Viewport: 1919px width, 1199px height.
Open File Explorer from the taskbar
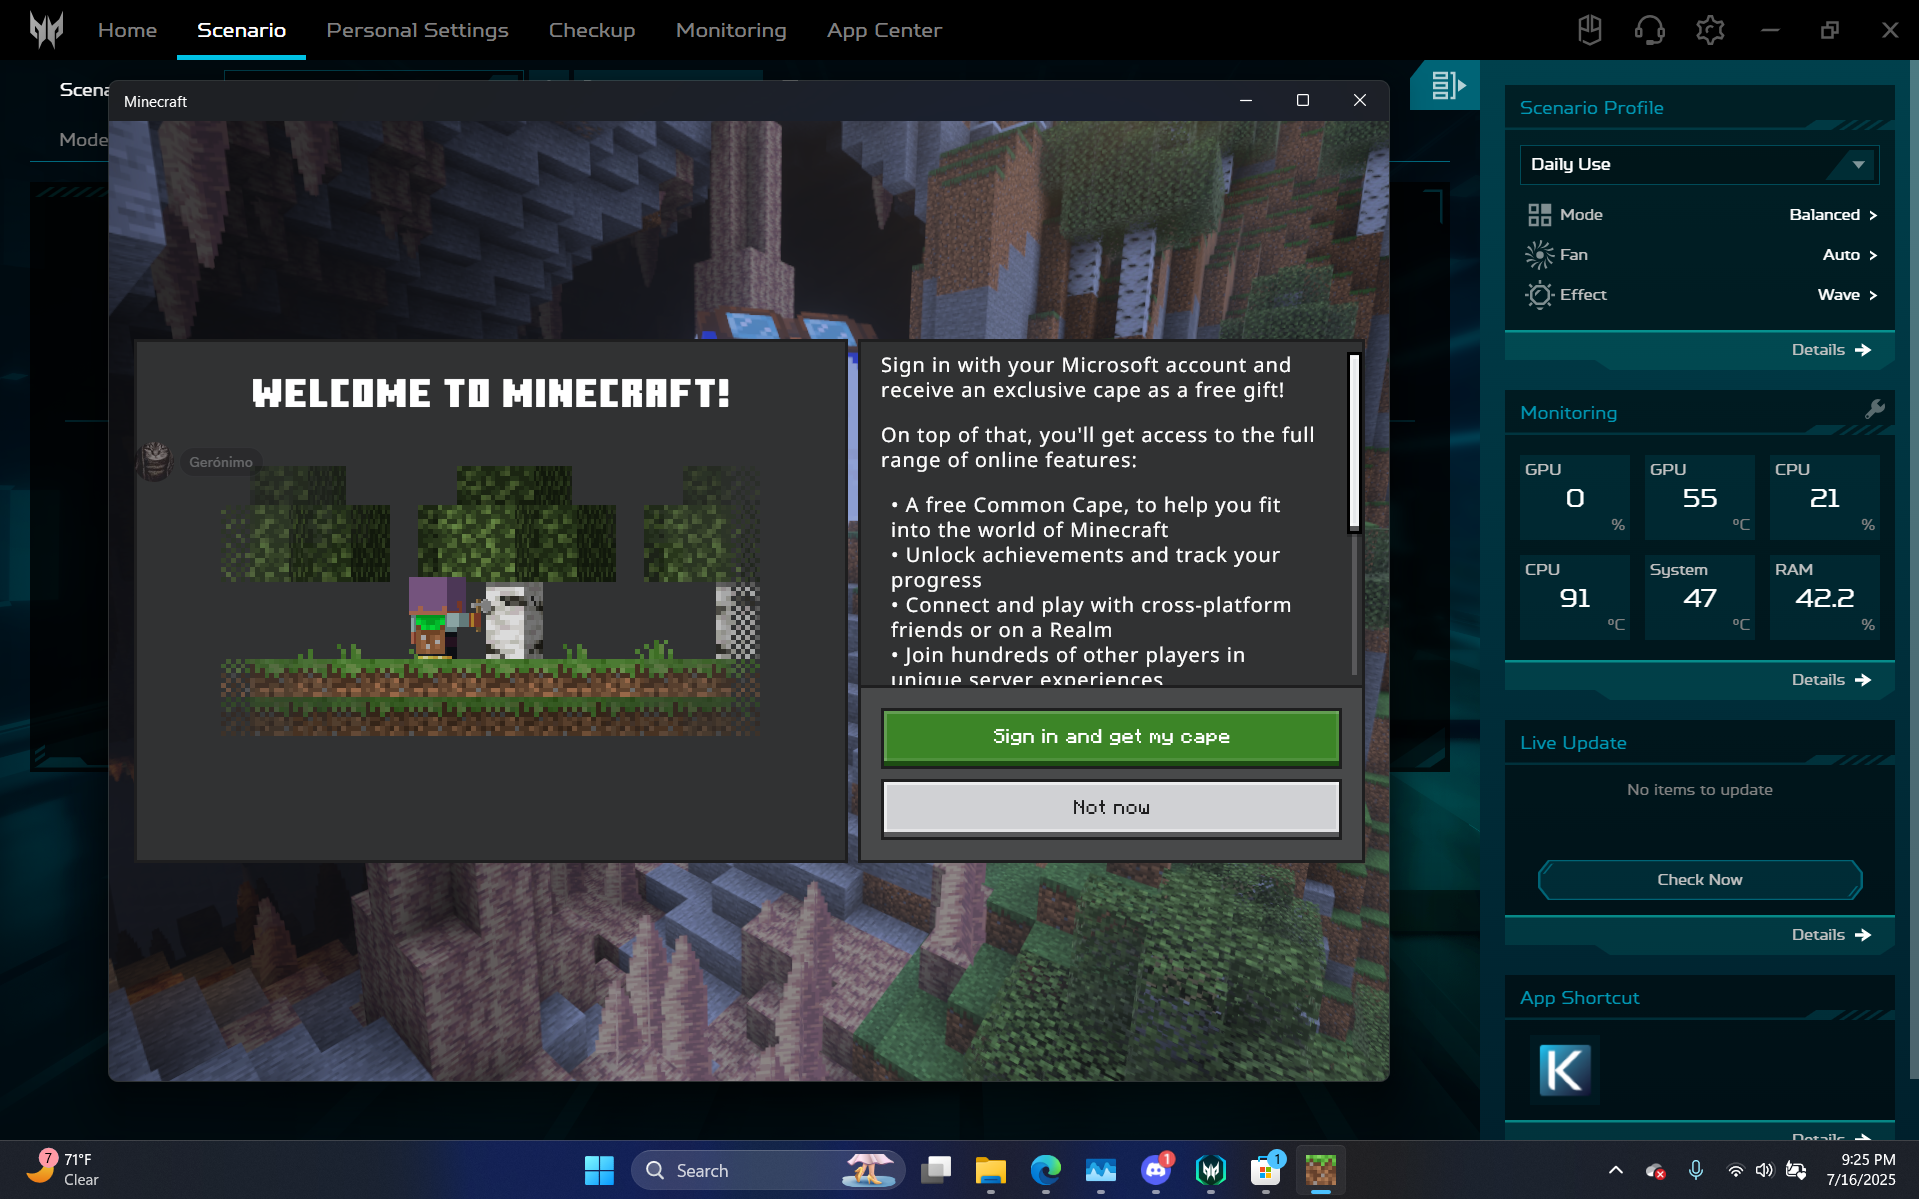pos(991,1170)
